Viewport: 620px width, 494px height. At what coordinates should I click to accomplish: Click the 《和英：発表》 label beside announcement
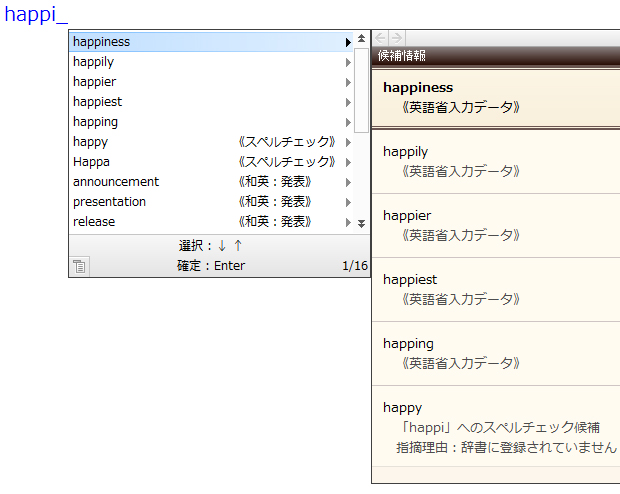(275, 182)
